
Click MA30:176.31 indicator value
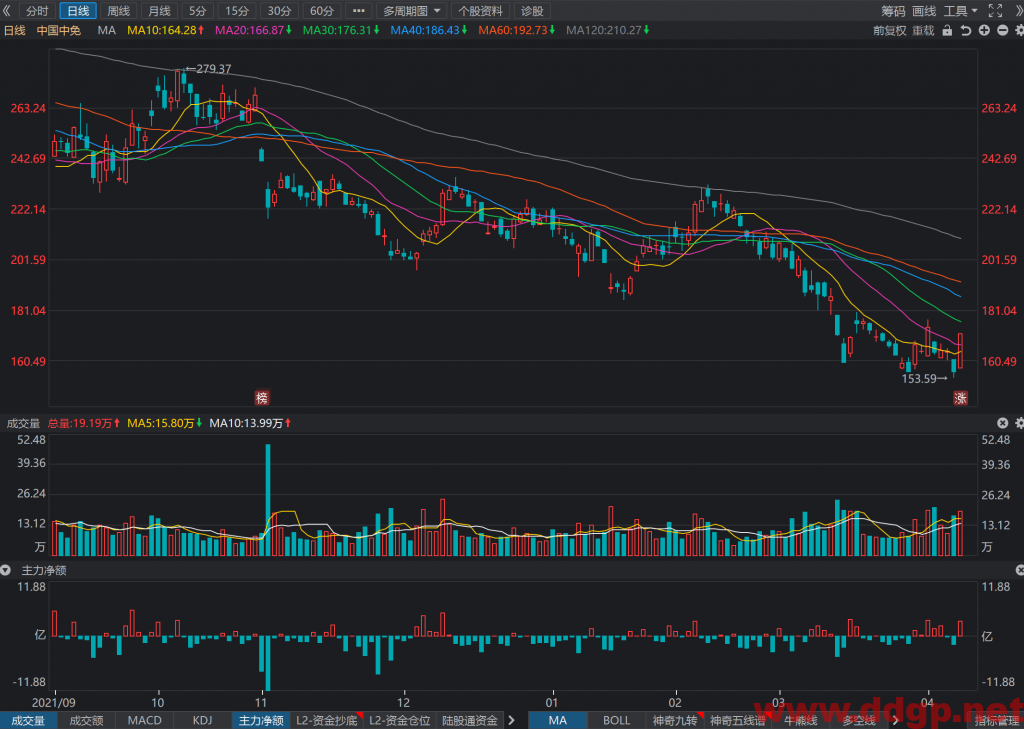(x=342, y=30)
